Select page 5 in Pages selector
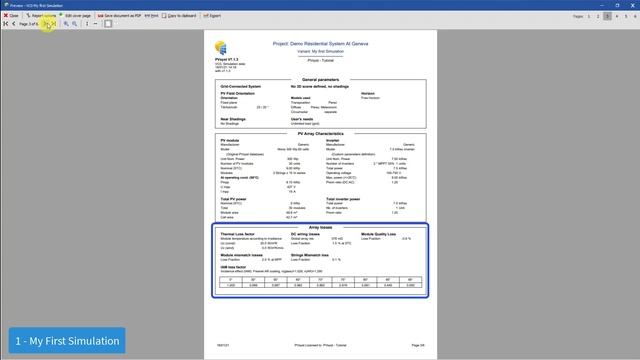This screenshot has height=360, width=640. click(626, 16)
